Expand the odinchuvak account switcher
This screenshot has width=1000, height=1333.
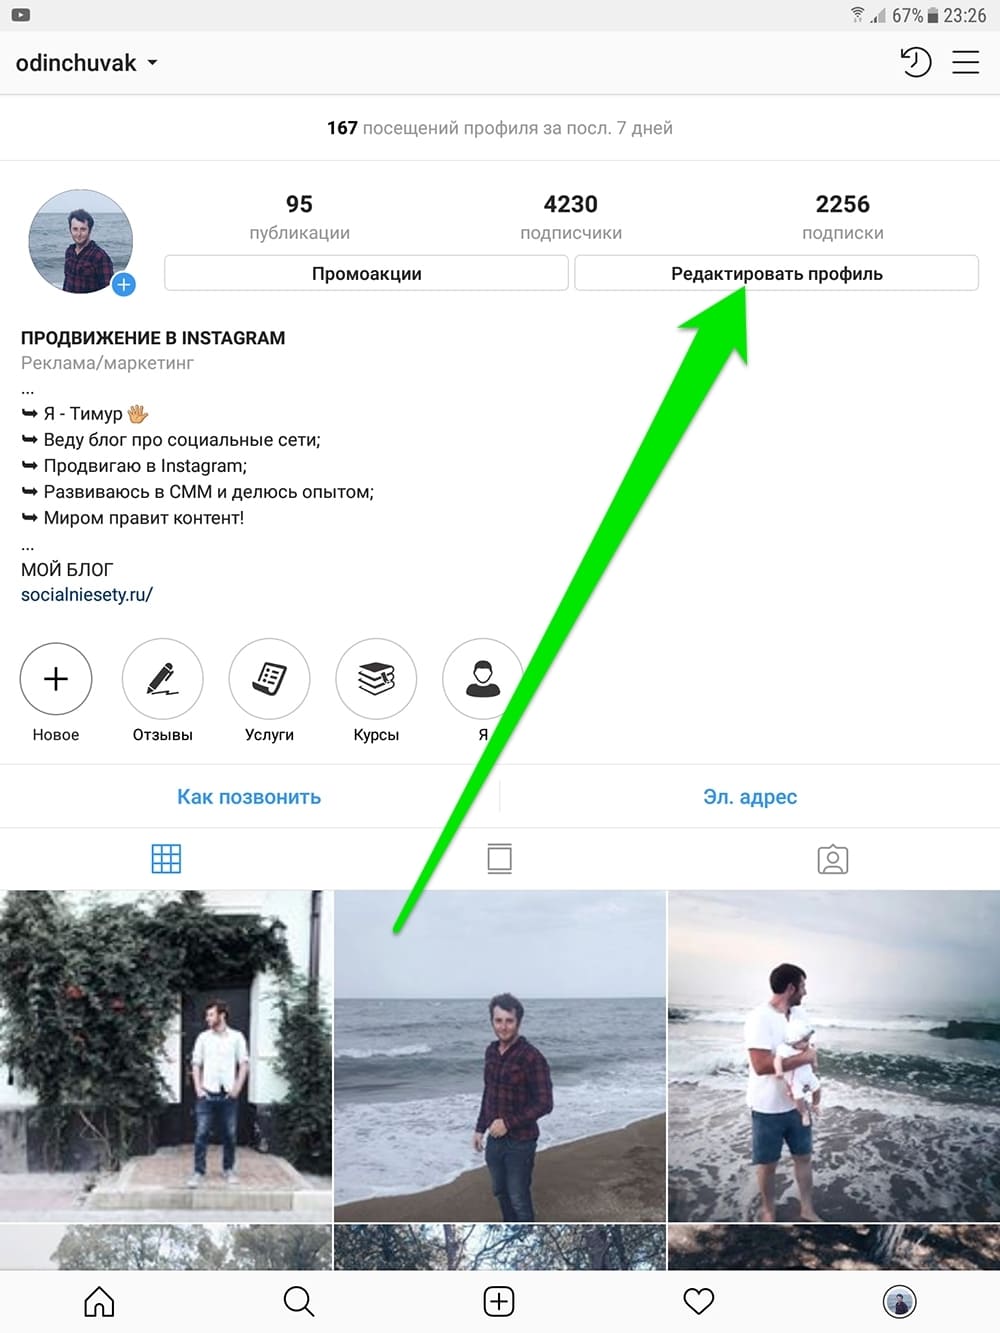(87, 63)
